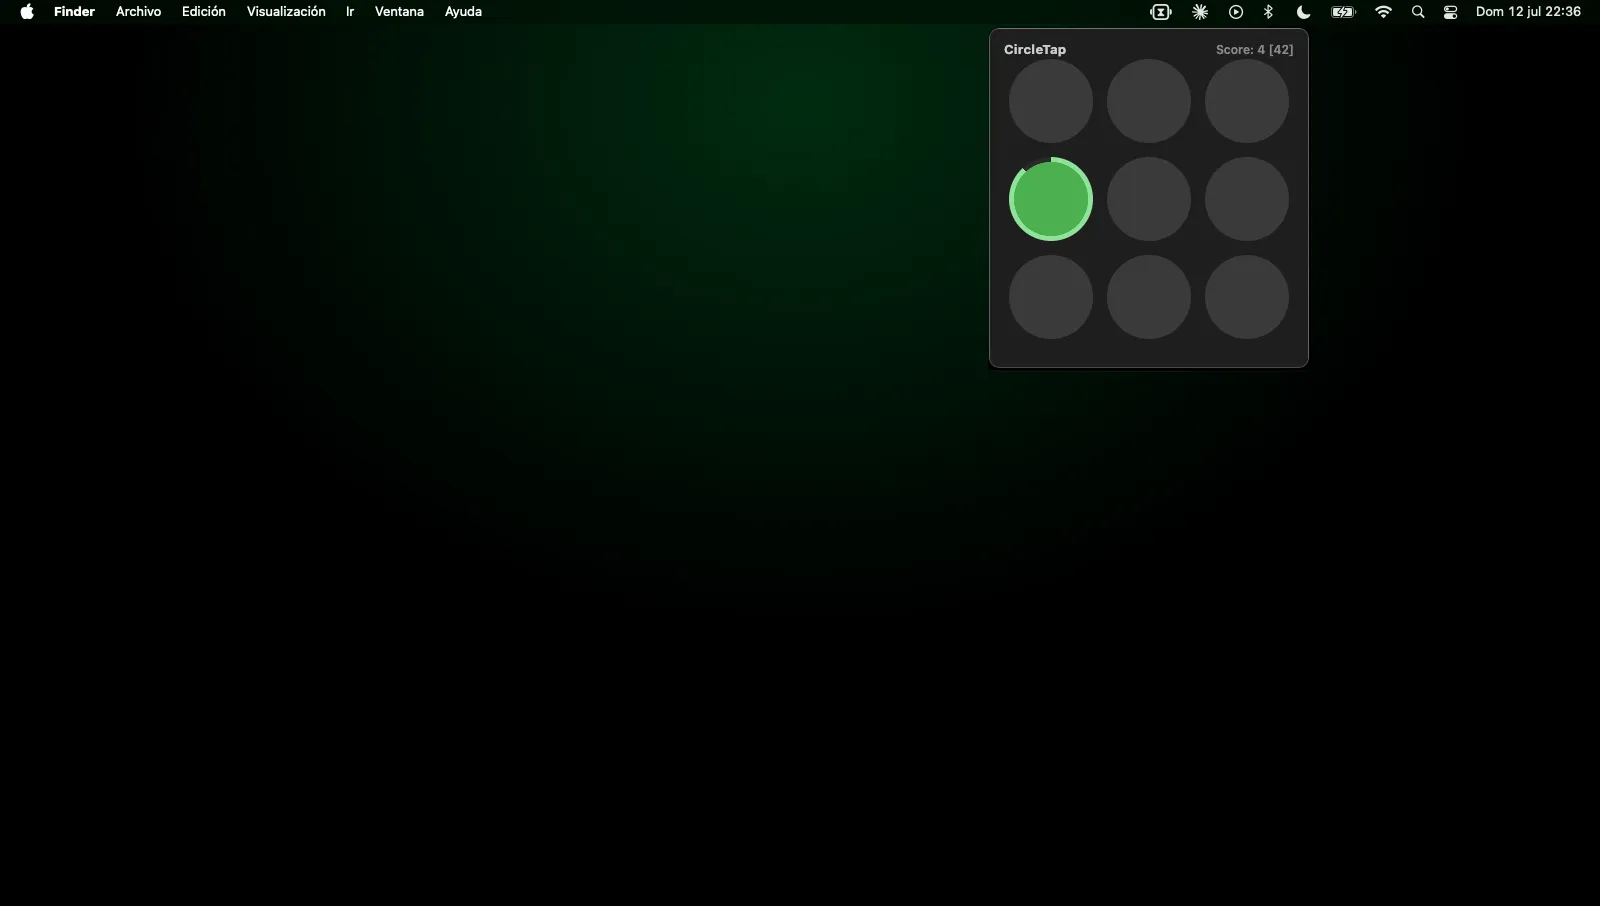This screenshot has width=1600, height=906.
Task: Open the Ventana menu
Action: pos(399,12)
